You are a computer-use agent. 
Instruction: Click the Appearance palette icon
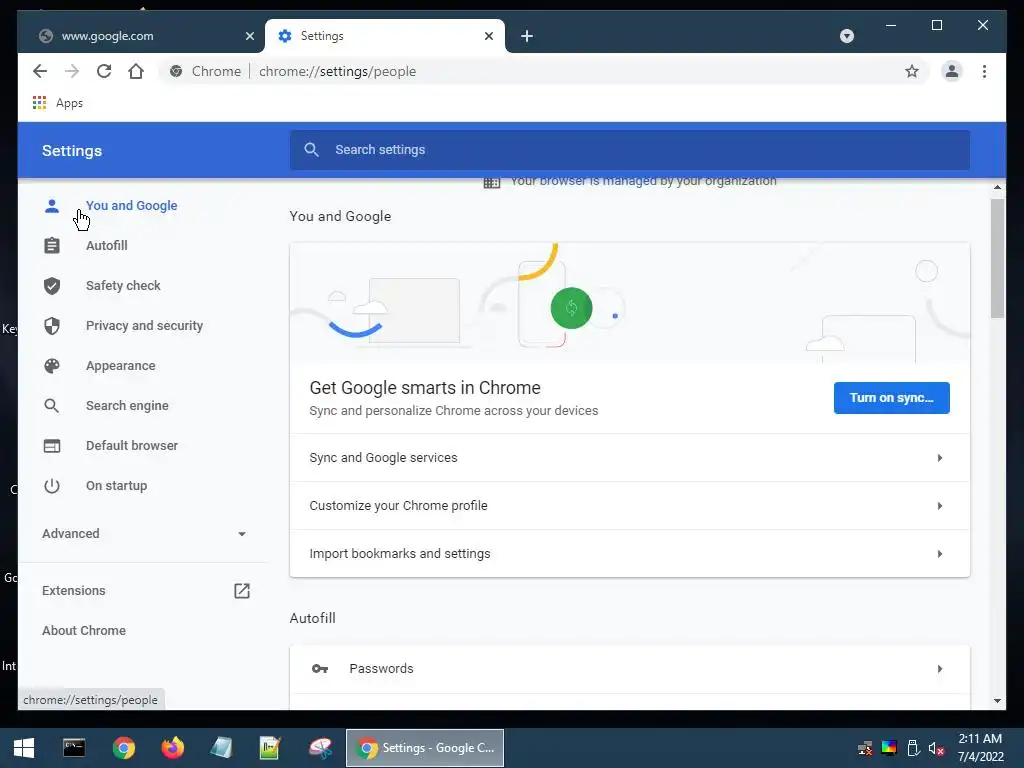tap(52, 366)
